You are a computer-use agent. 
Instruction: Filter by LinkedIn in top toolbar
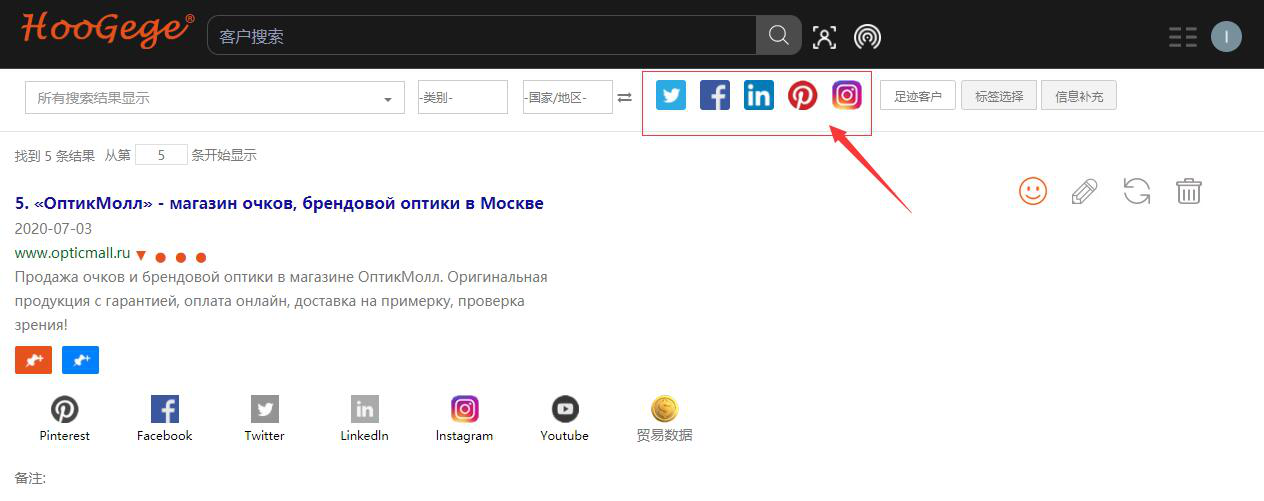pyautogui.click(x=758, y=95)
